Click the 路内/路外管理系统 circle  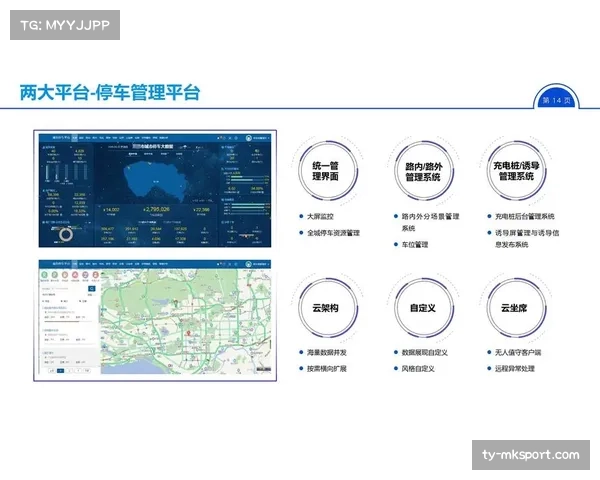pyautogui.click(x=424, y=170)
